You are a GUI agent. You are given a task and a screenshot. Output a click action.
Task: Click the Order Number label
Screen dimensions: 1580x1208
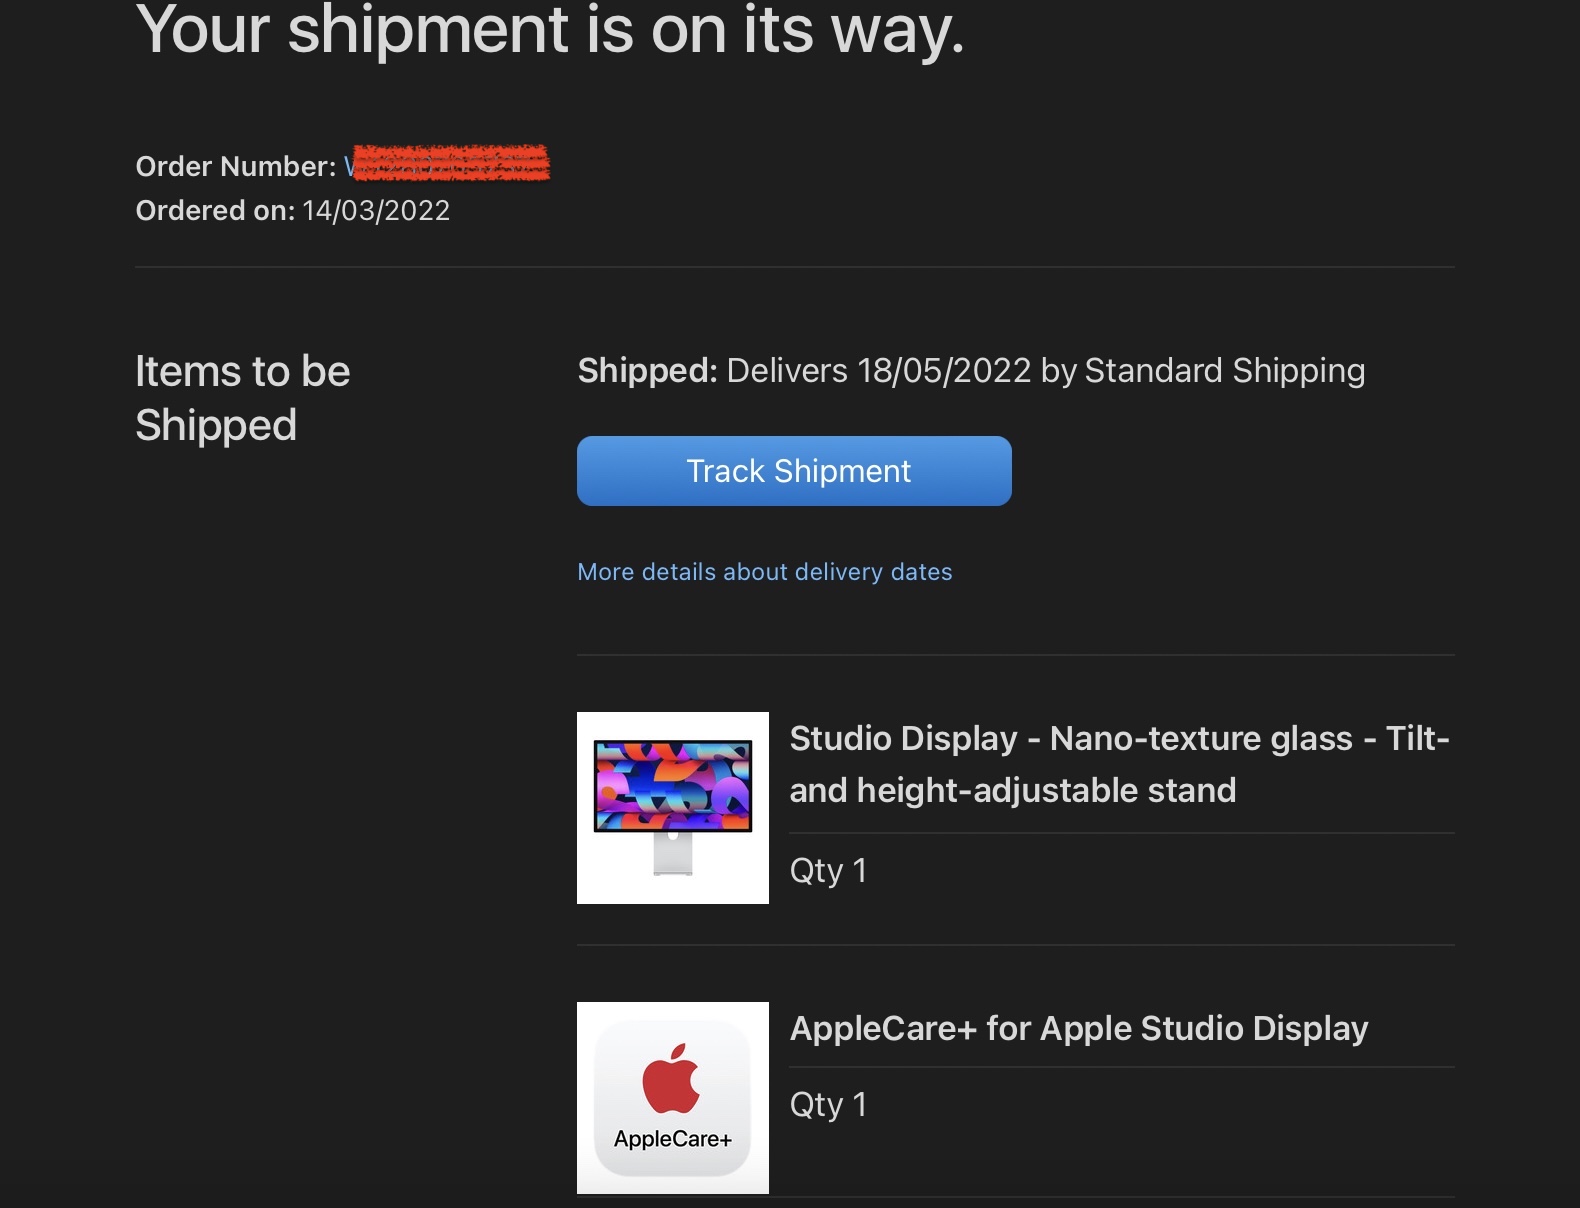click(235, 166)
